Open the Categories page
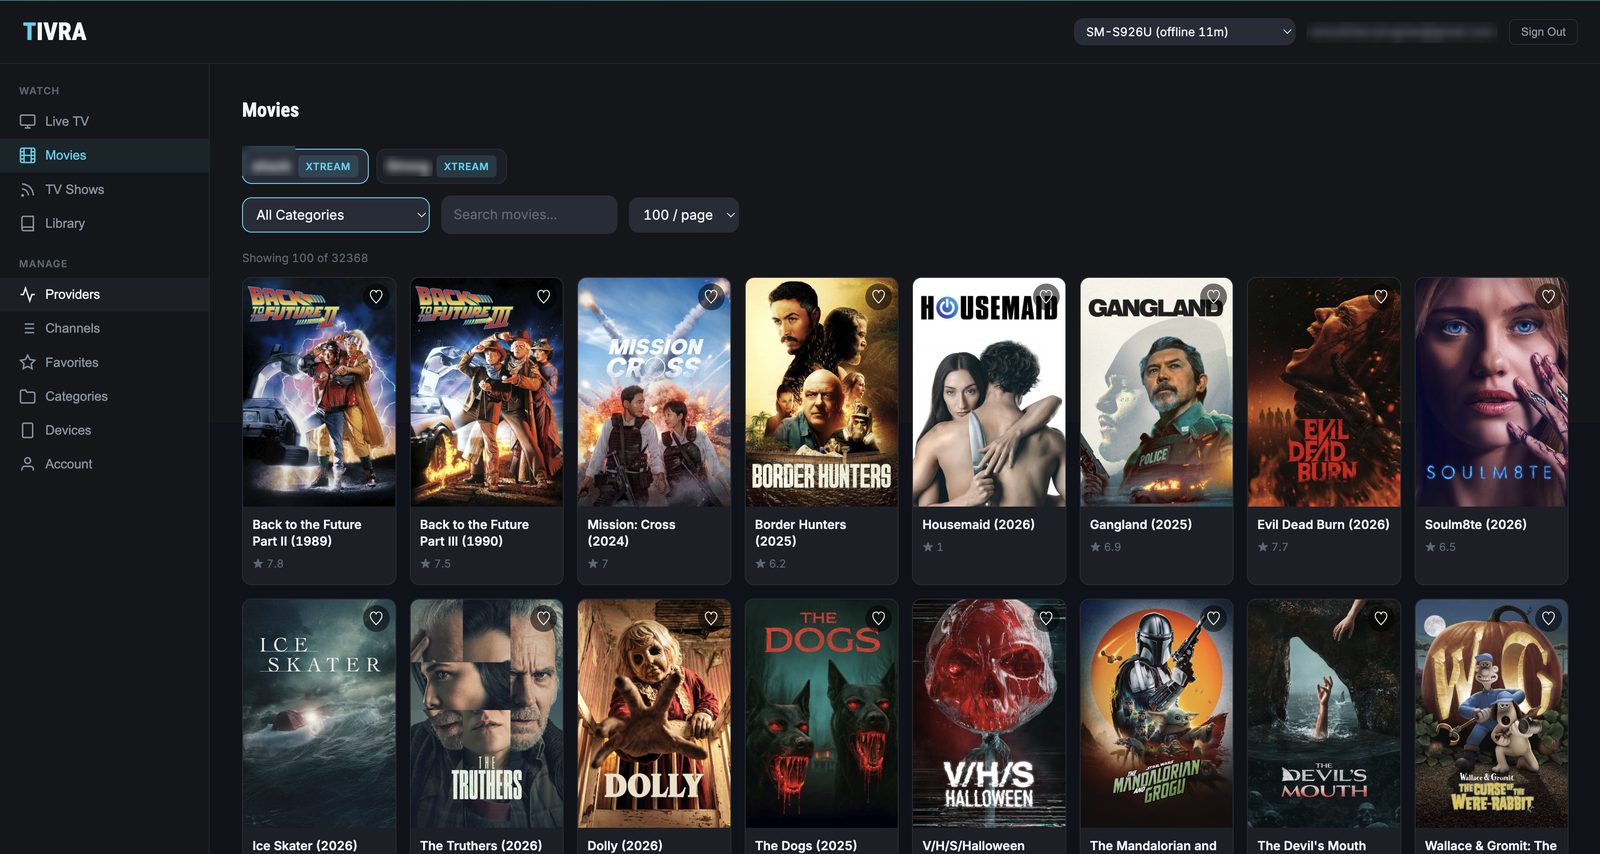 [104, 396]
